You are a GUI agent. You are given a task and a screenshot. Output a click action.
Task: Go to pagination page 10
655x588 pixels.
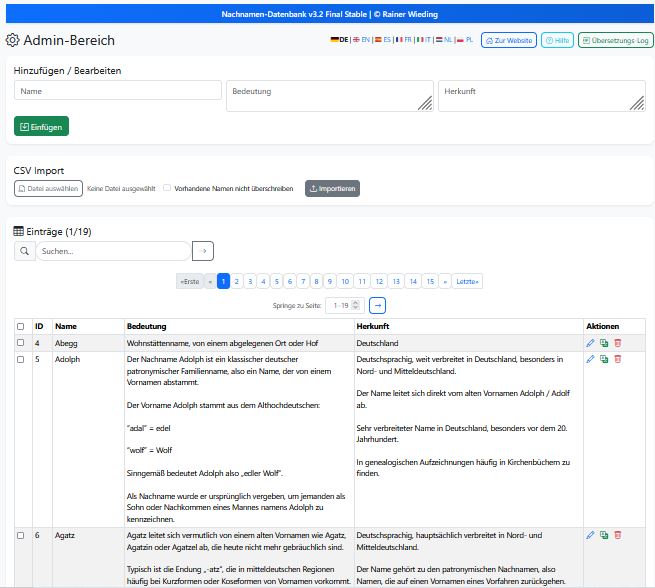345,281
